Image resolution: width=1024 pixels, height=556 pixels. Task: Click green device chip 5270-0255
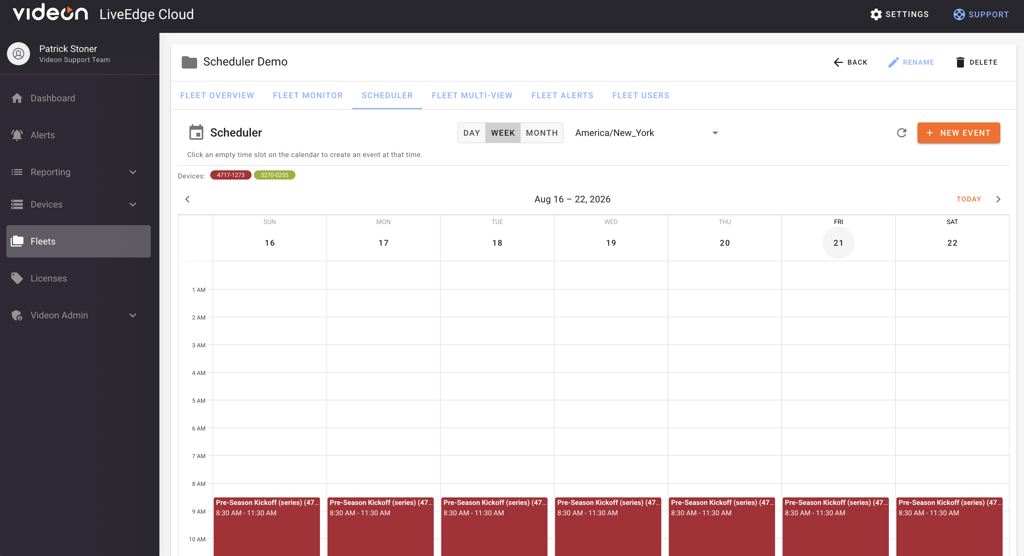coord(274,175)
